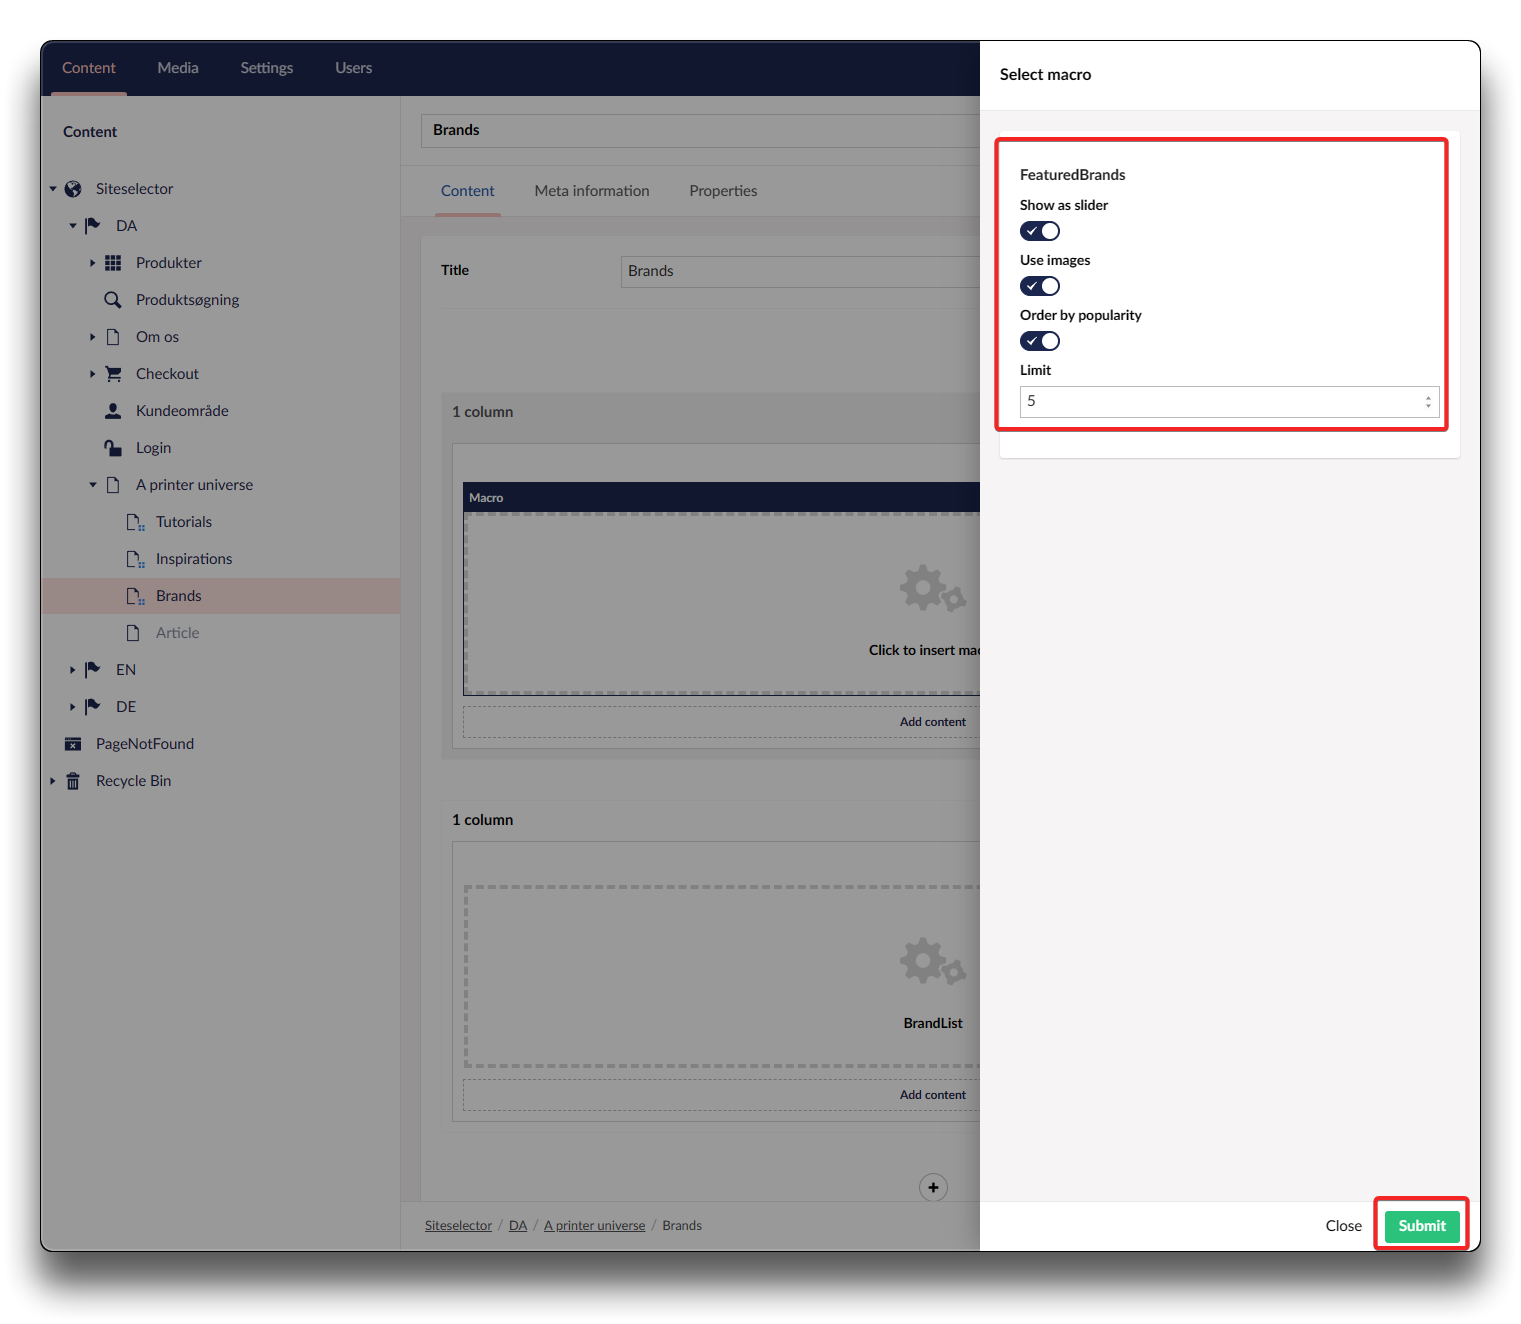This screenshot has height=1324, width=1521.
Task: Collapse the A printer universe node
Action: pyautogui.click(x=92, y=485)
